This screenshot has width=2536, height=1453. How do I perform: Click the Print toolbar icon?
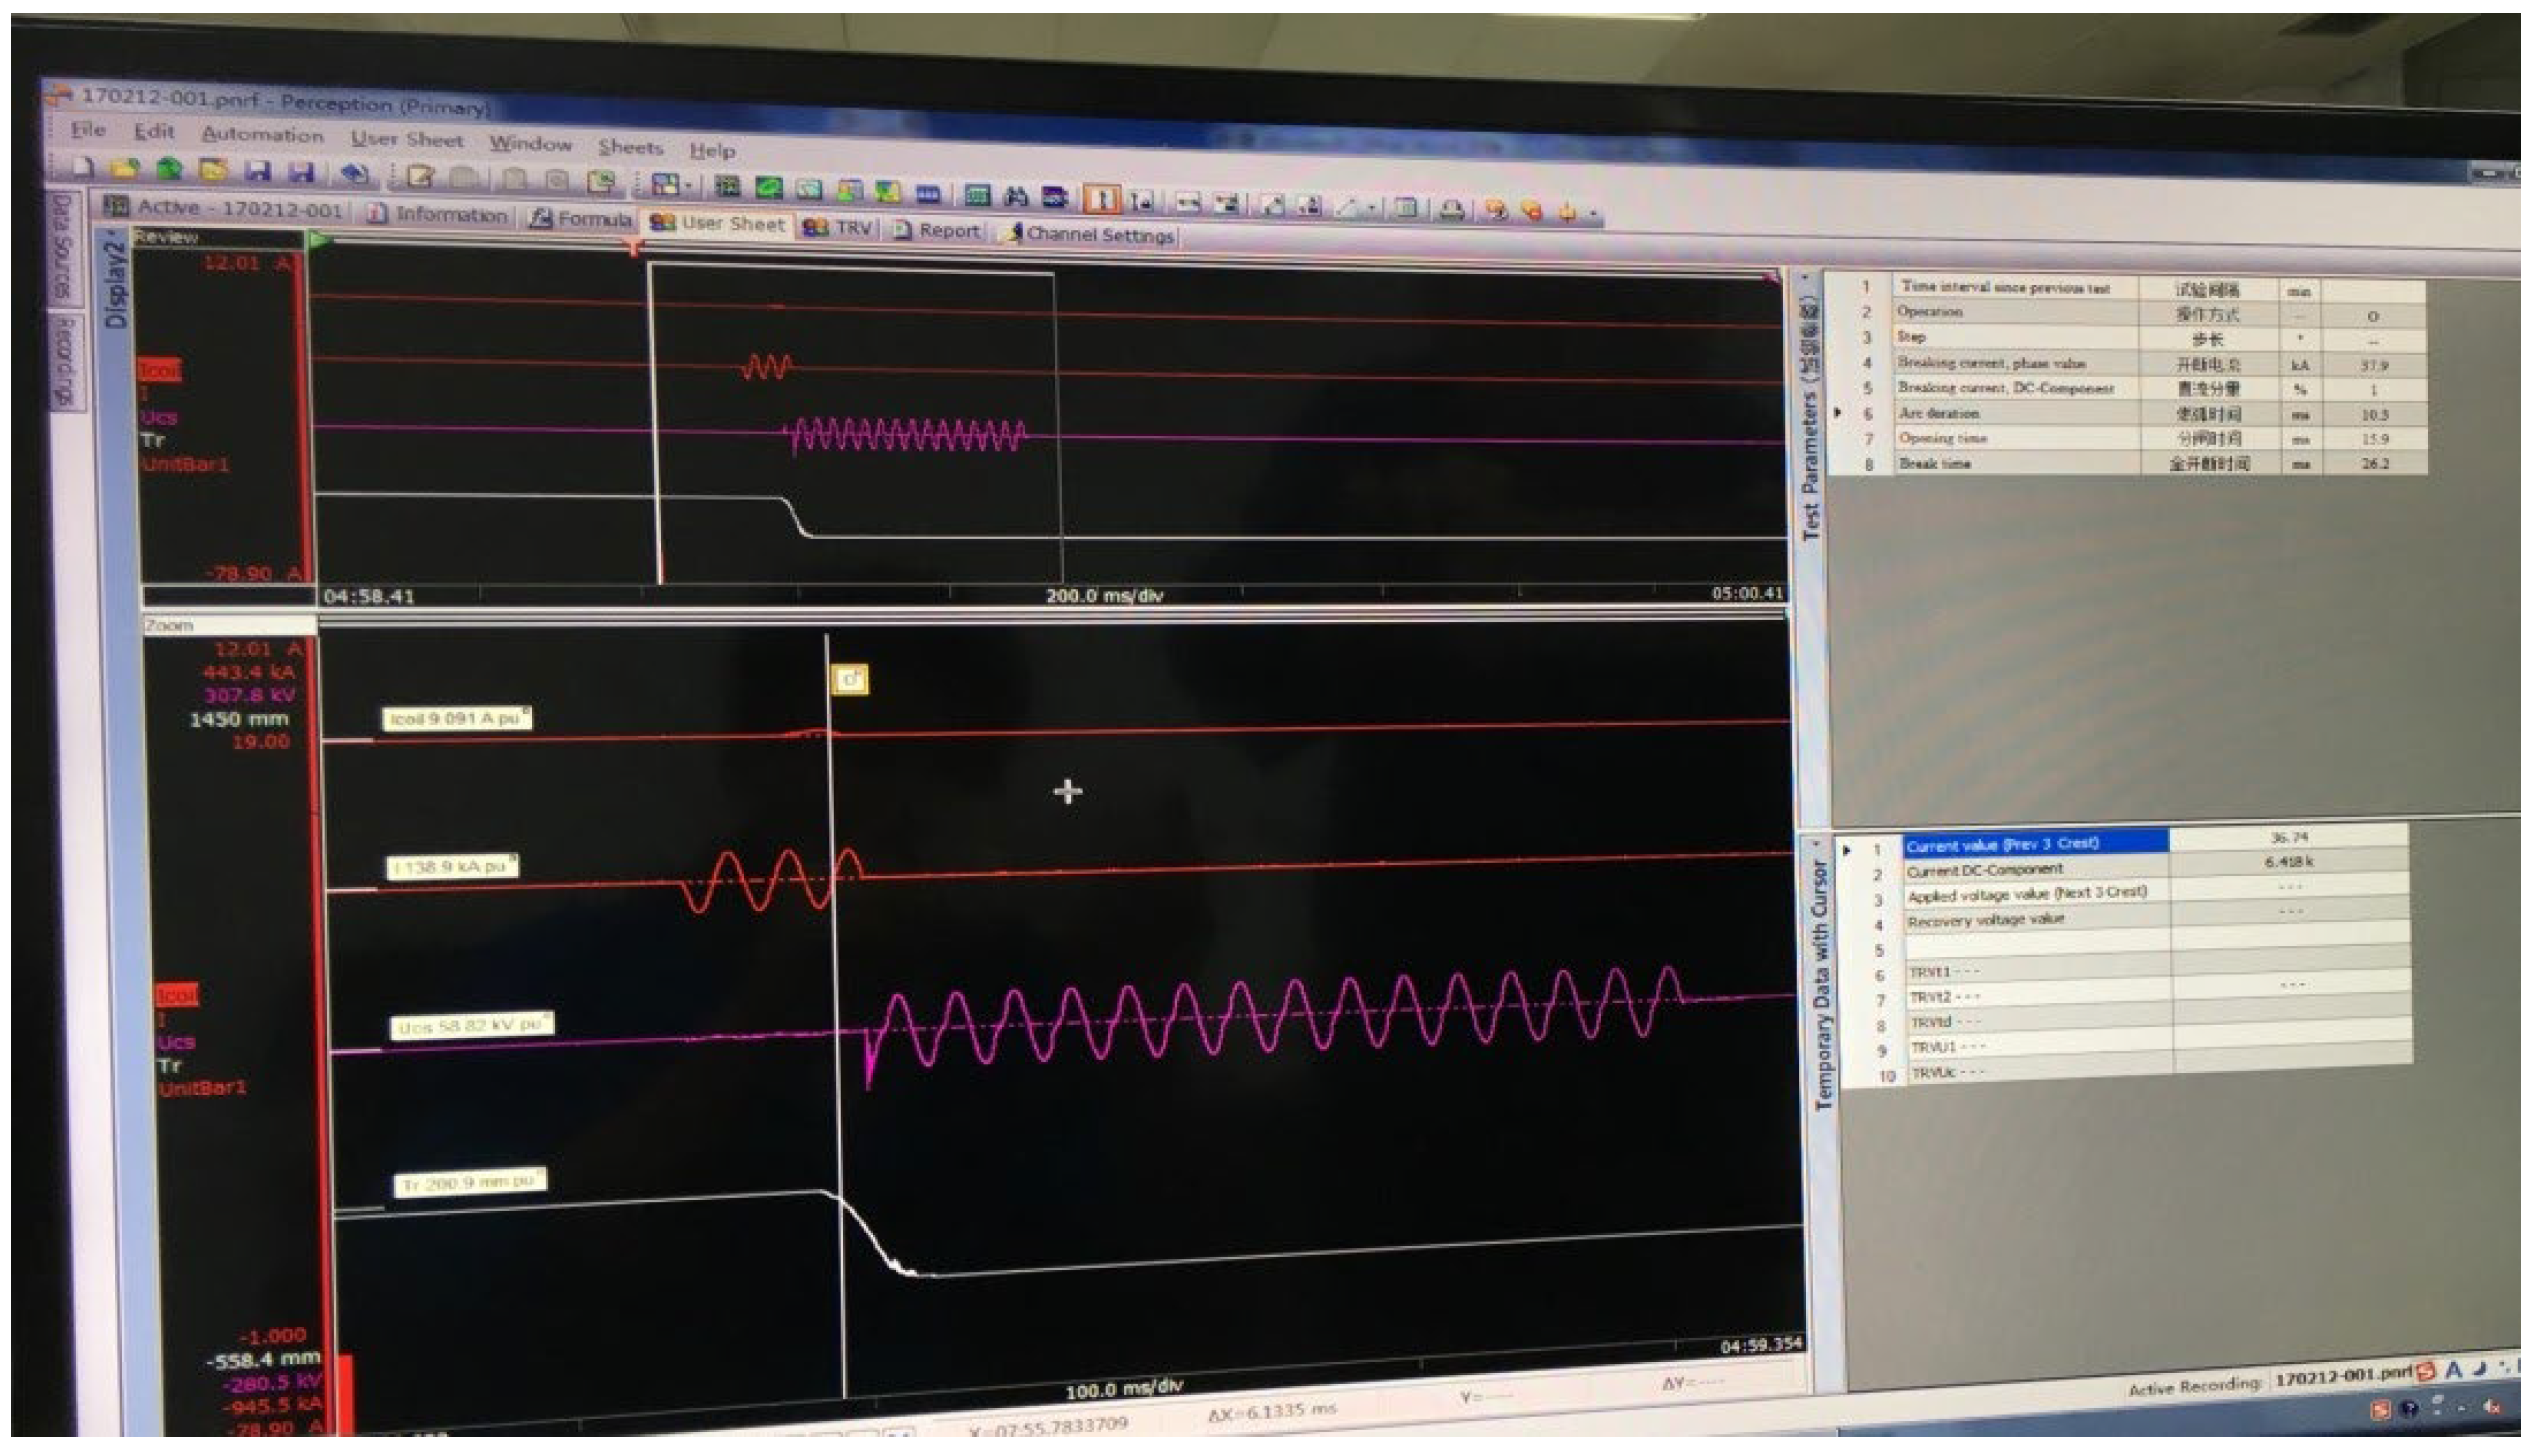1452,209
